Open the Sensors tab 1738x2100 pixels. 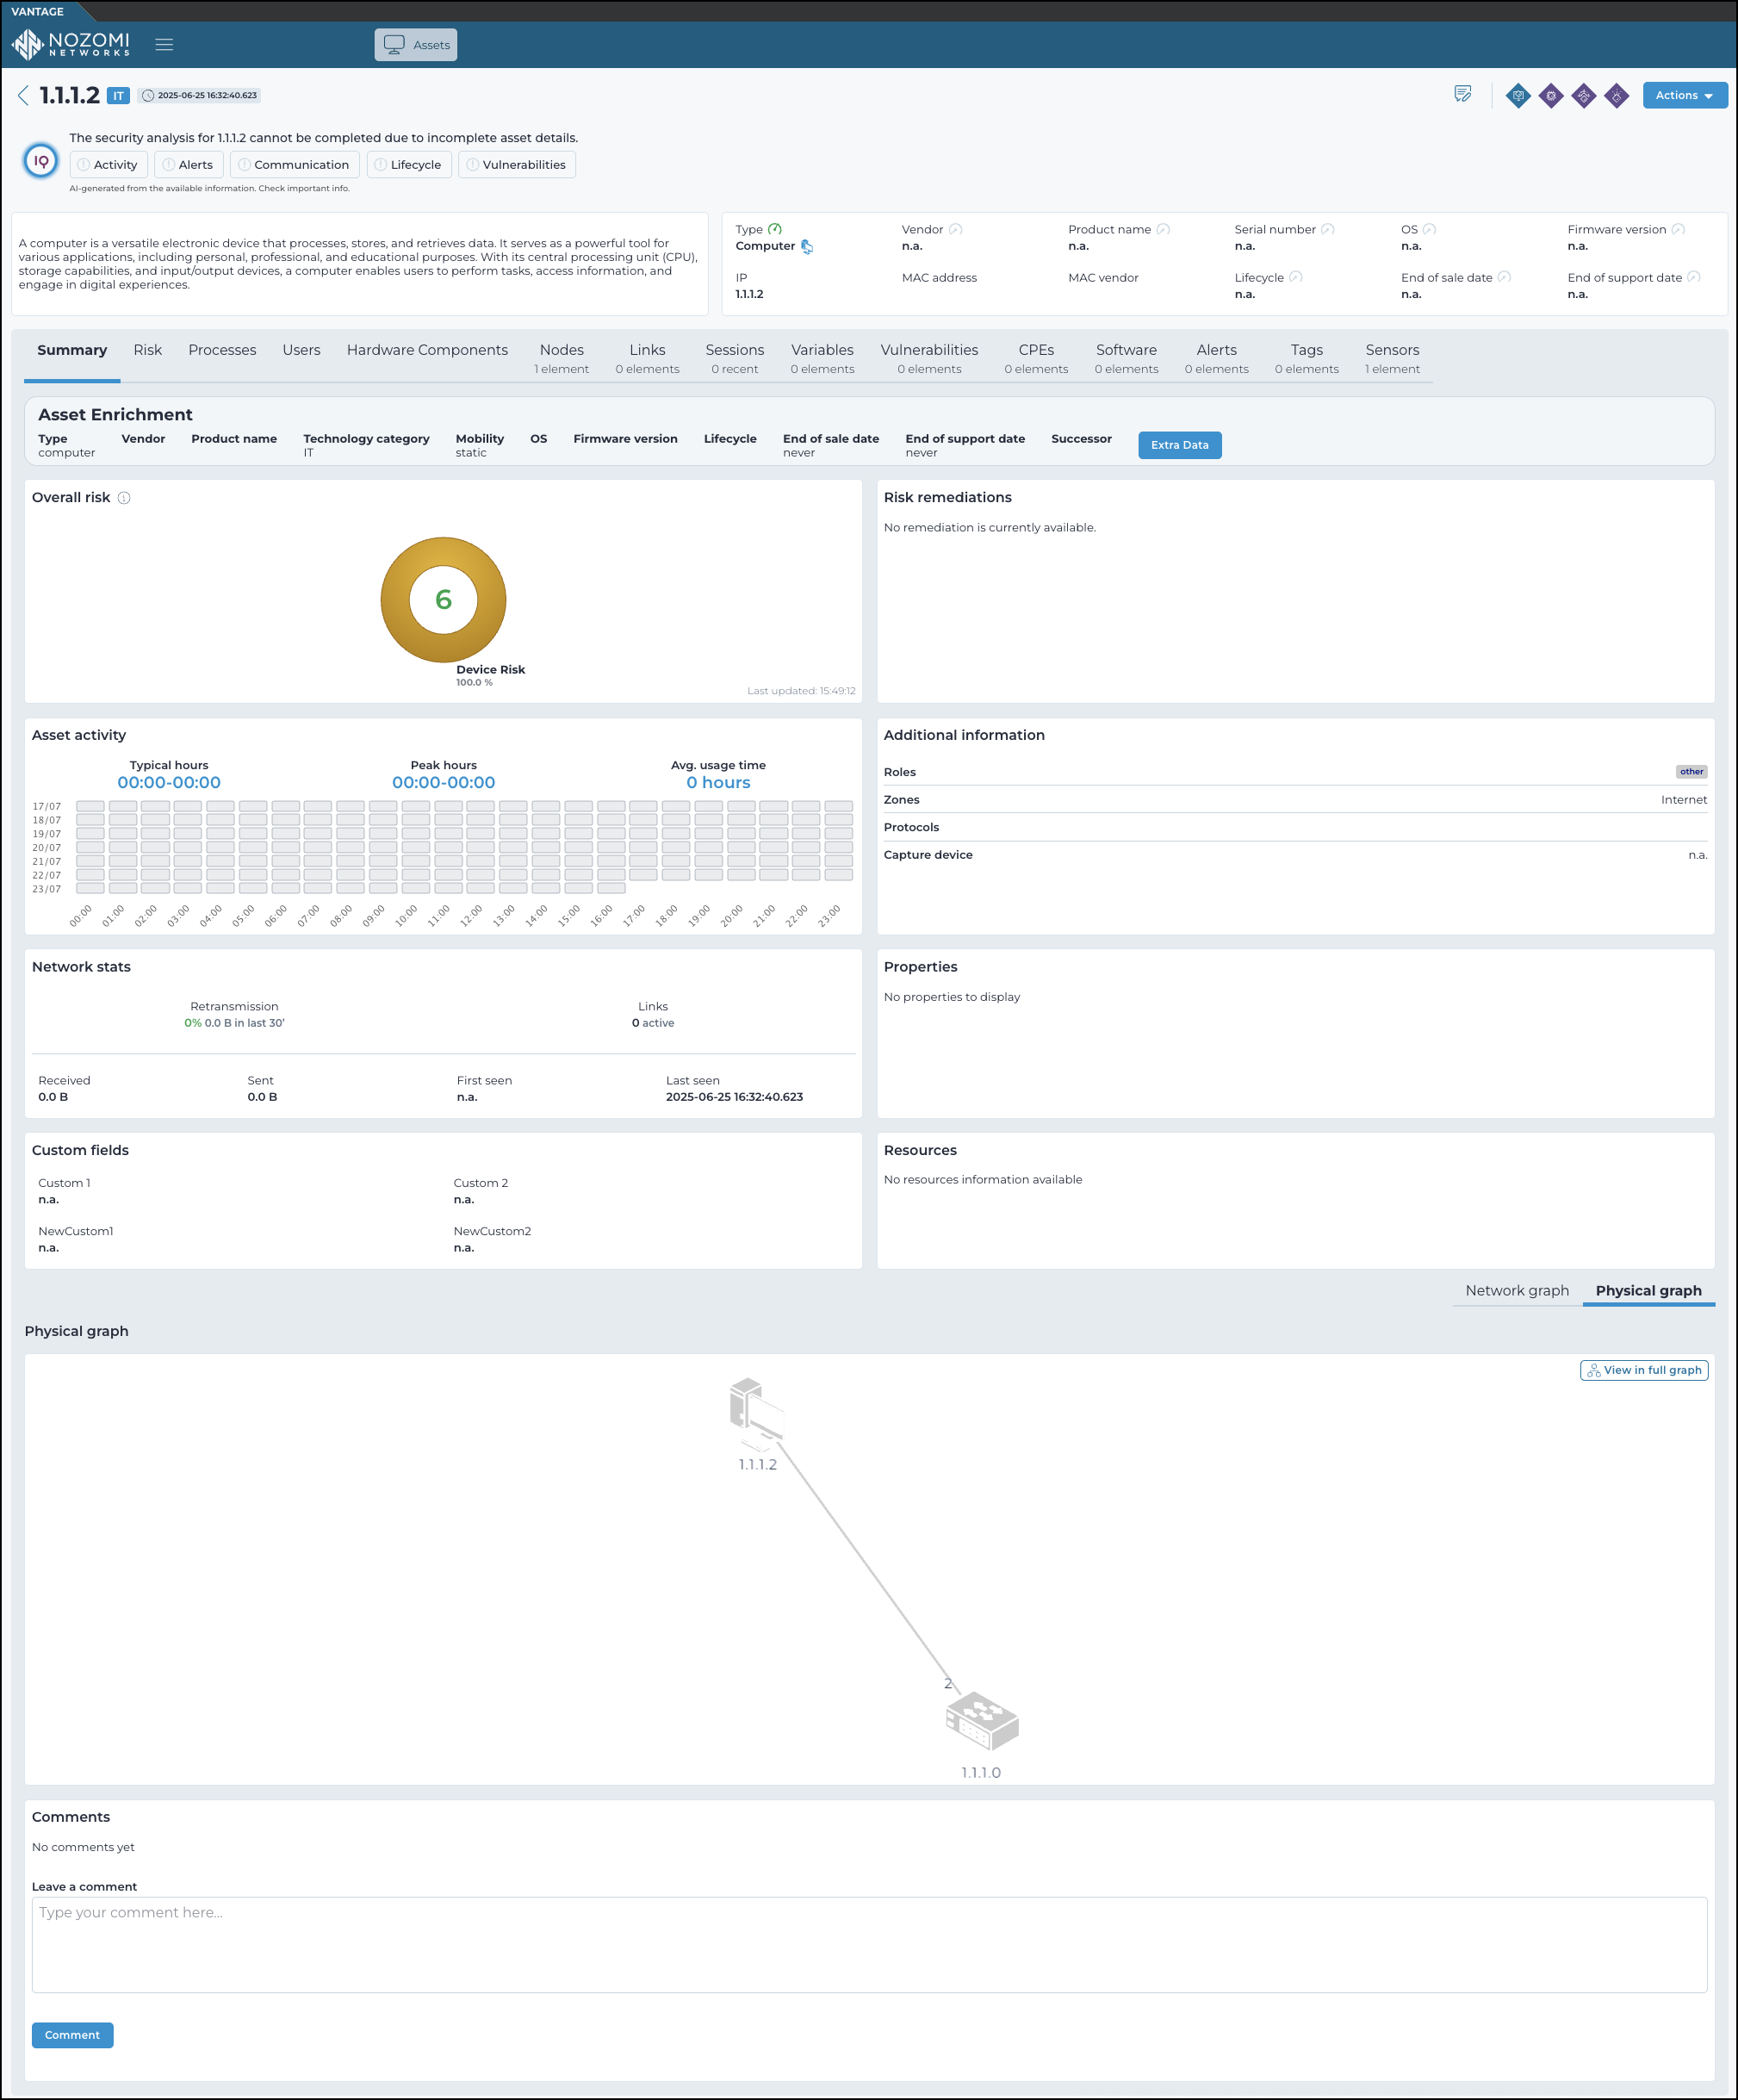coord(1392,358)
